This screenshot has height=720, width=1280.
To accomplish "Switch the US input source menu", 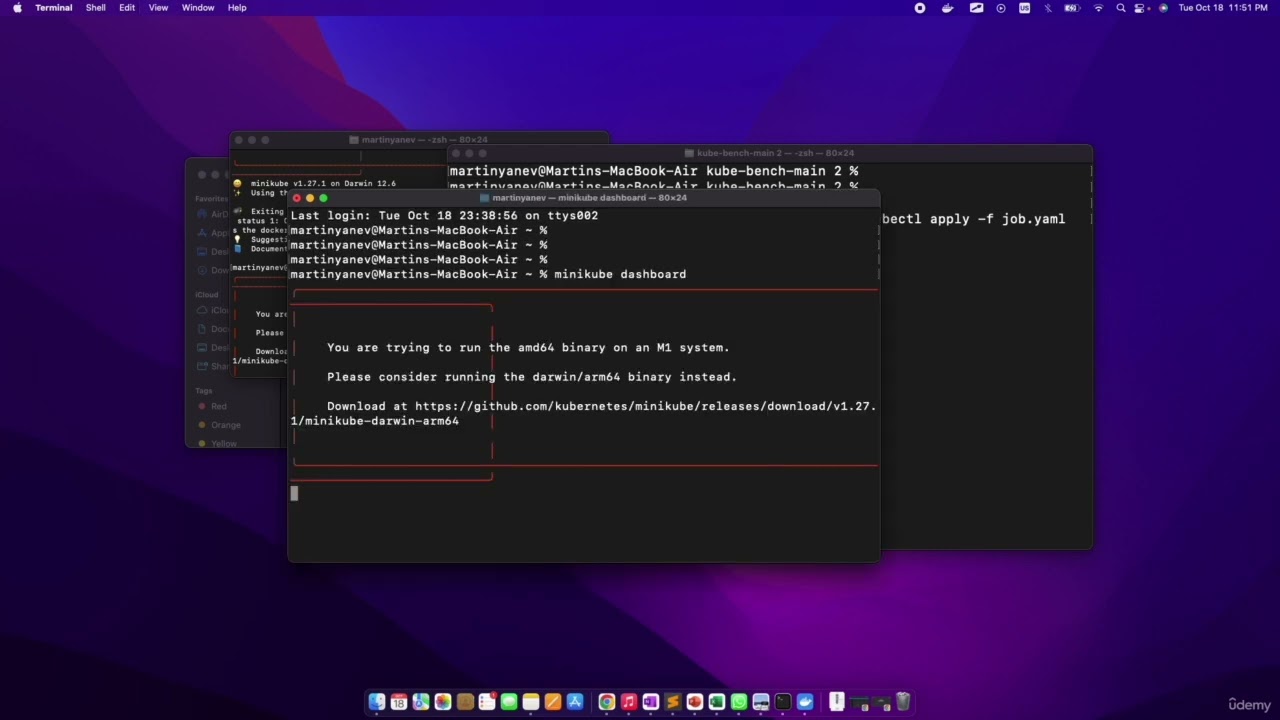I will [x=1024, y=8].
